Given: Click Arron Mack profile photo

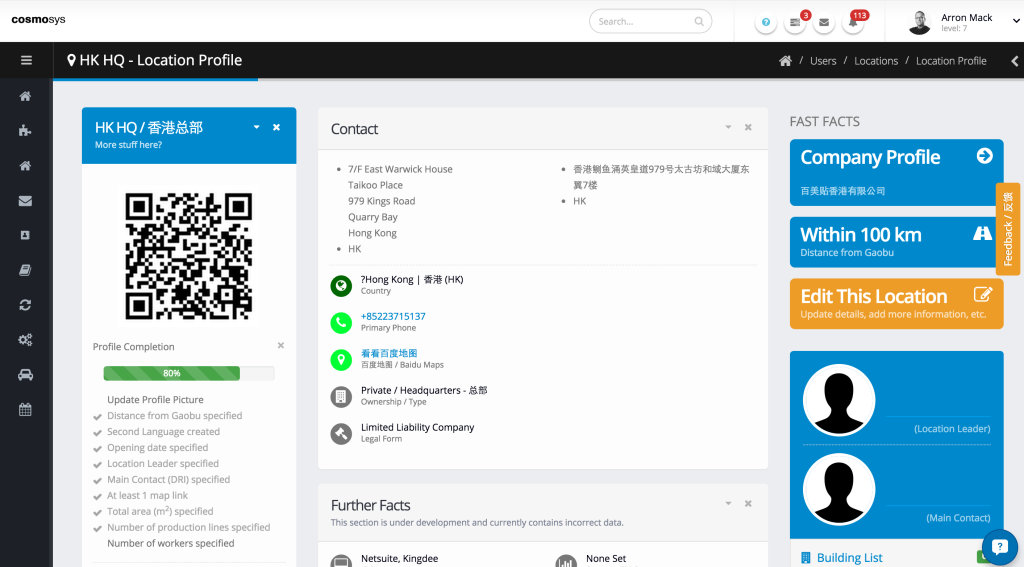Looking at the screenshot, I should (920, 22).
